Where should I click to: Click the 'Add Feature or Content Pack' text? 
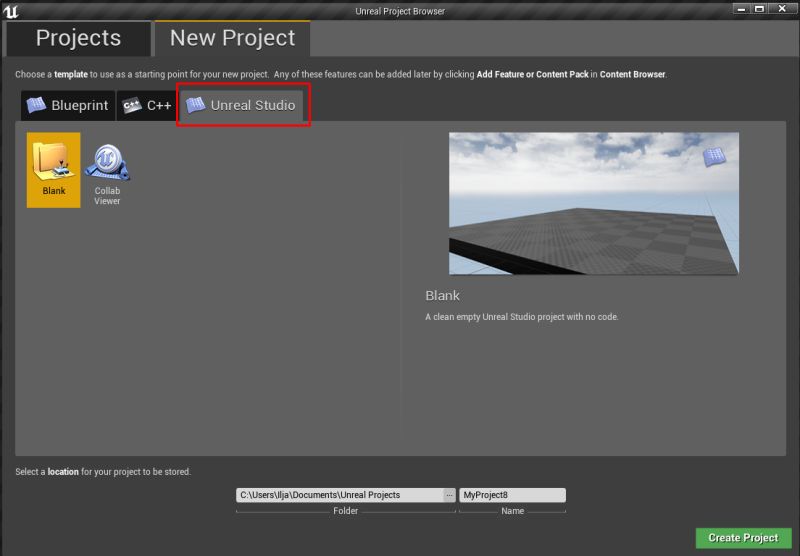(x=532, y=74)
